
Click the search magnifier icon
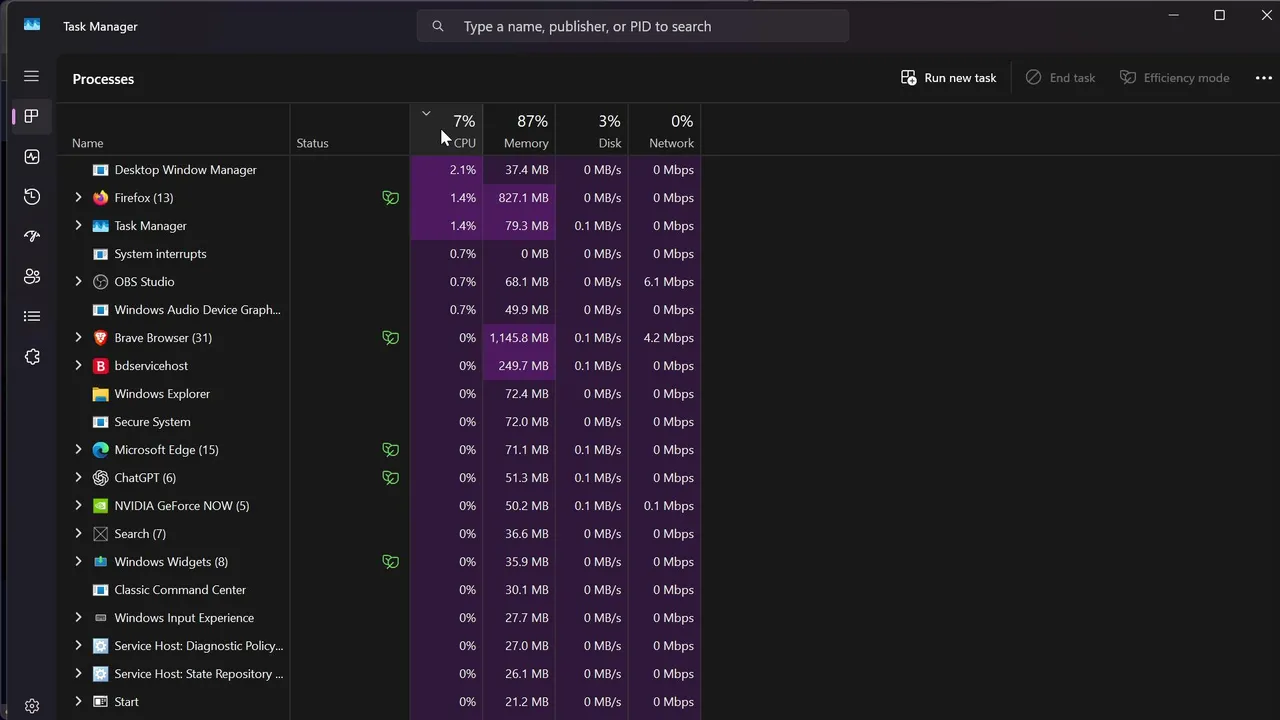pyautogui.click(x=437, y=26)
